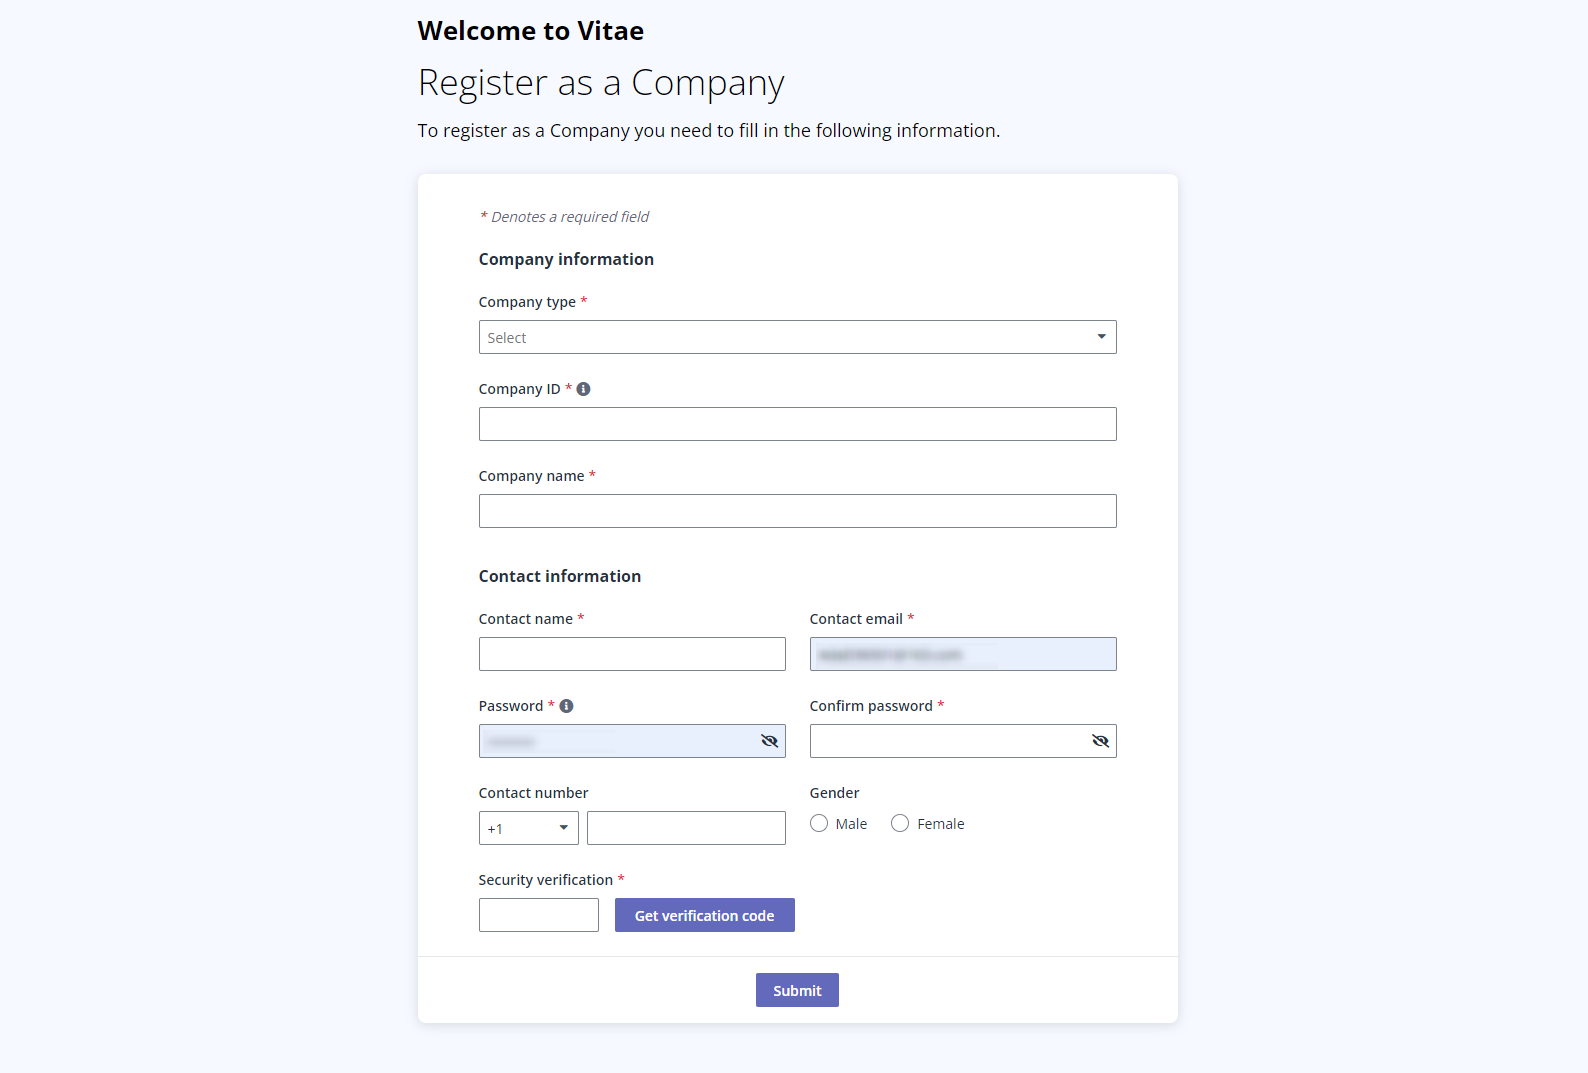Click the Welcome to Vitae heading

[530, 31]
